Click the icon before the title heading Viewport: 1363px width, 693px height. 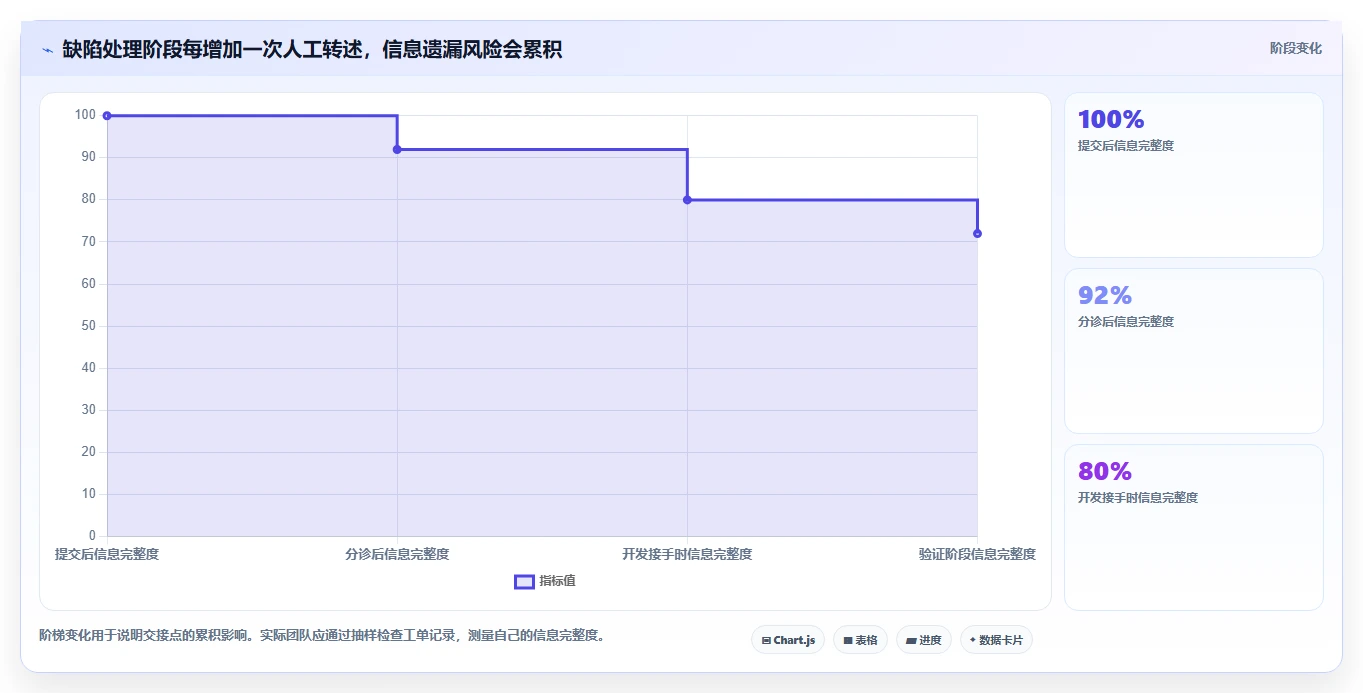coord(47,50)
